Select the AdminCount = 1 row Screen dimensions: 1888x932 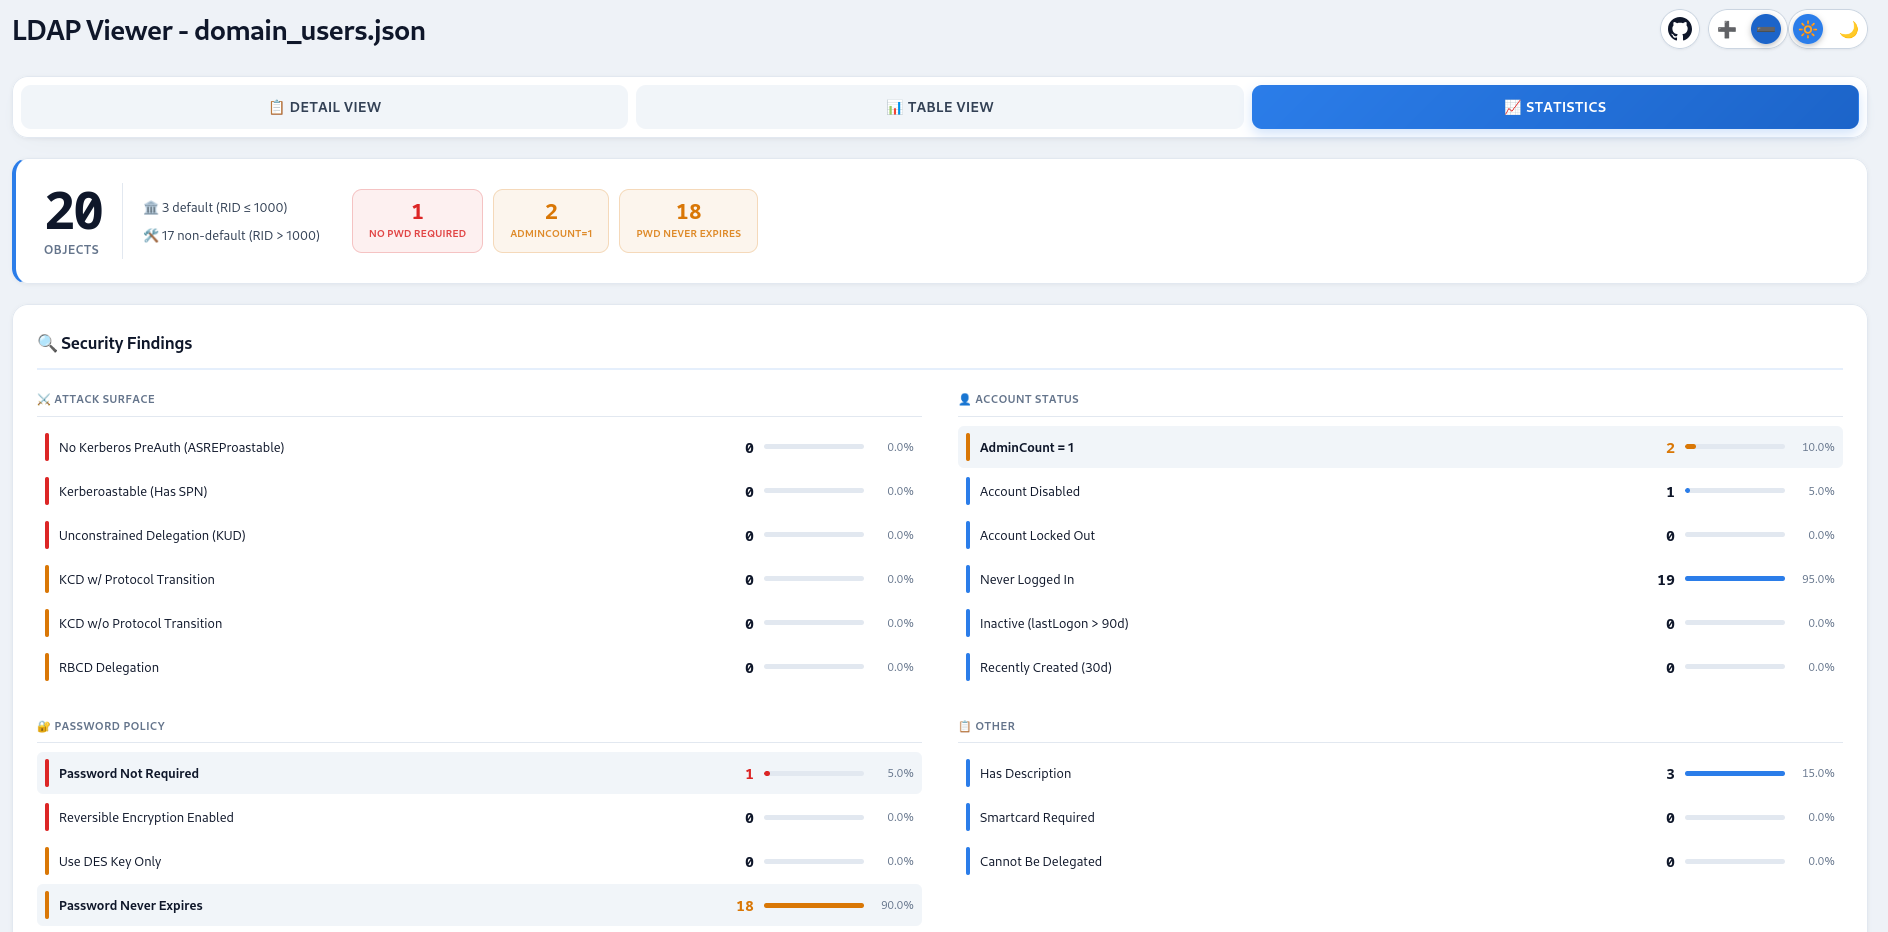pos(1400,447)
